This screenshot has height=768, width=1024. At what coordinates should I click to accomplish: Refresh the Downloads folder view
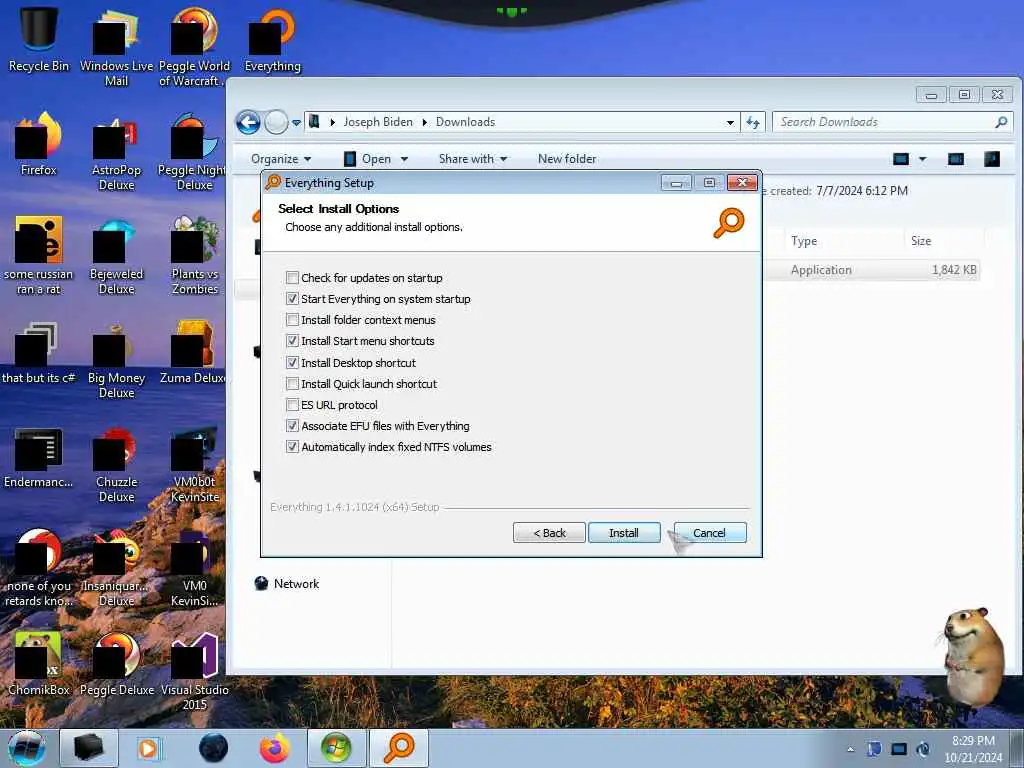[x=753, y=122]
